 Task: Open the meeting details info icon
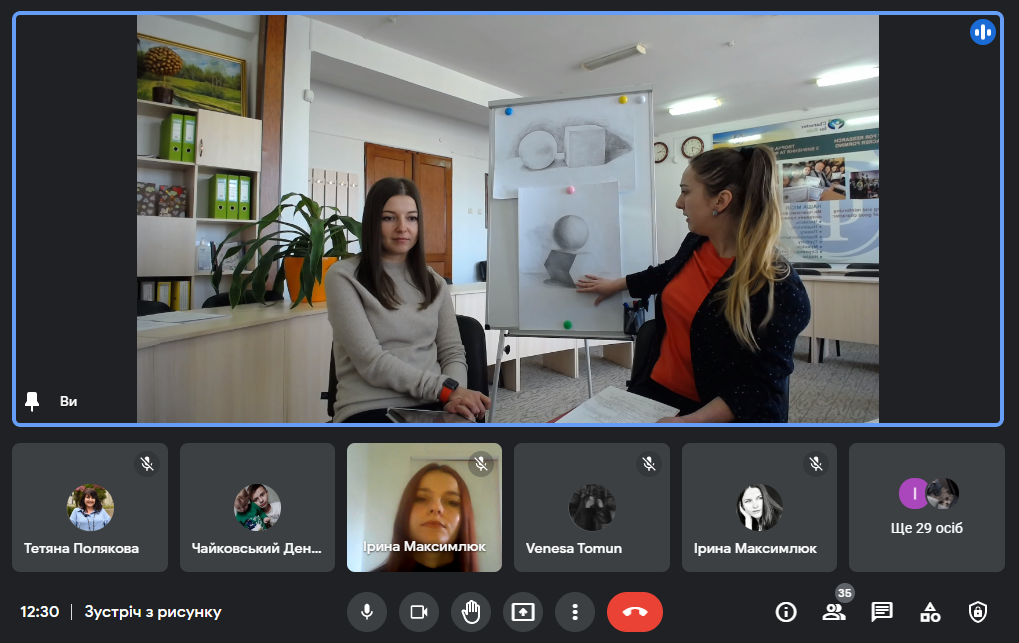pos(786,612)
